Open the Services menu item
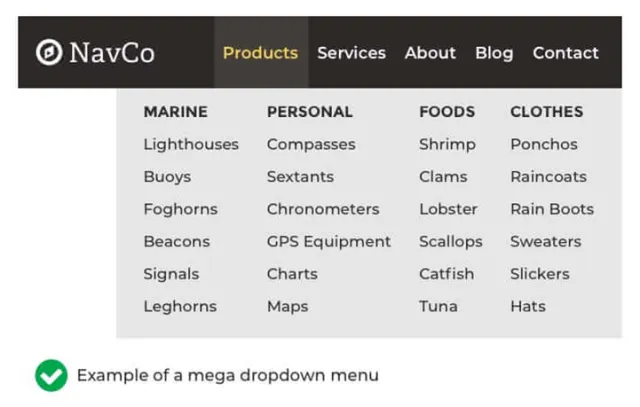 pyautogui.click(x=351, y=53)
